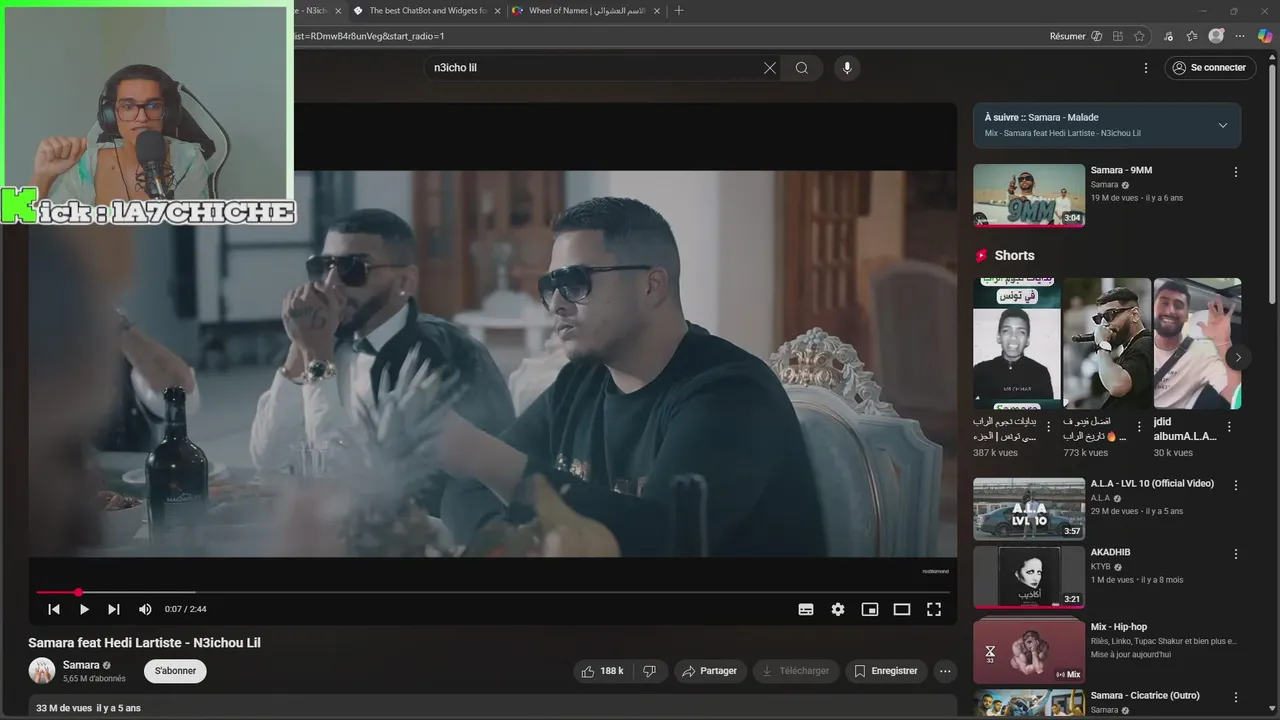Open Mix - Hip-hop playlist title
The width and height of the screenshot is (1280, 720).
(1119, 627)
